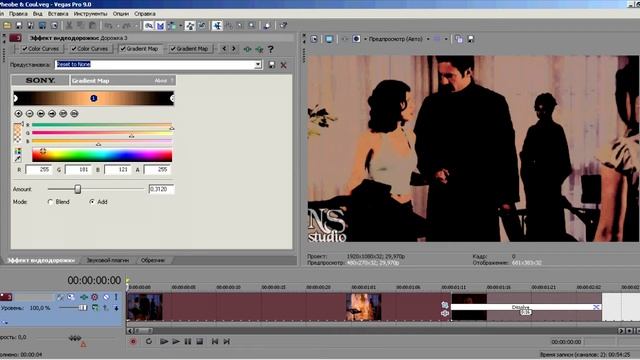
Task: Remove gradient point with first minus button
Action: click(x=29, y=113)
